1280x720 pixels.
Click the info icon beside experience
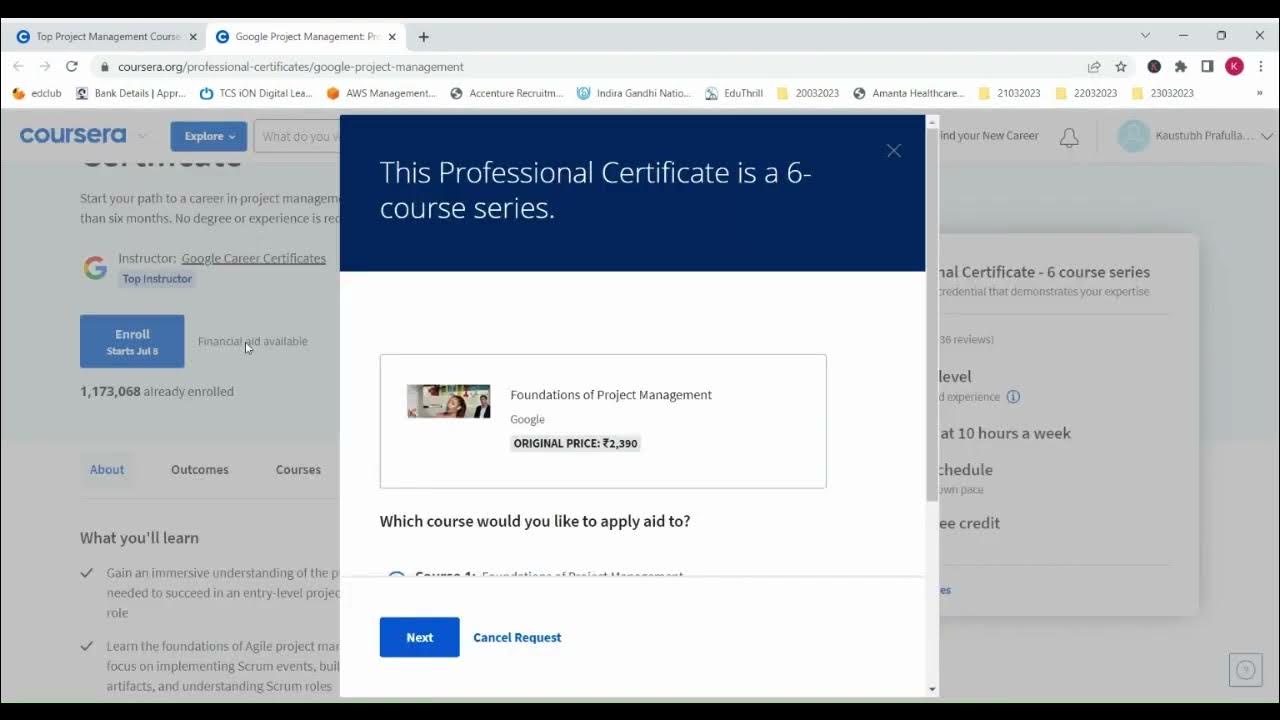click(x=1013, y=397)
